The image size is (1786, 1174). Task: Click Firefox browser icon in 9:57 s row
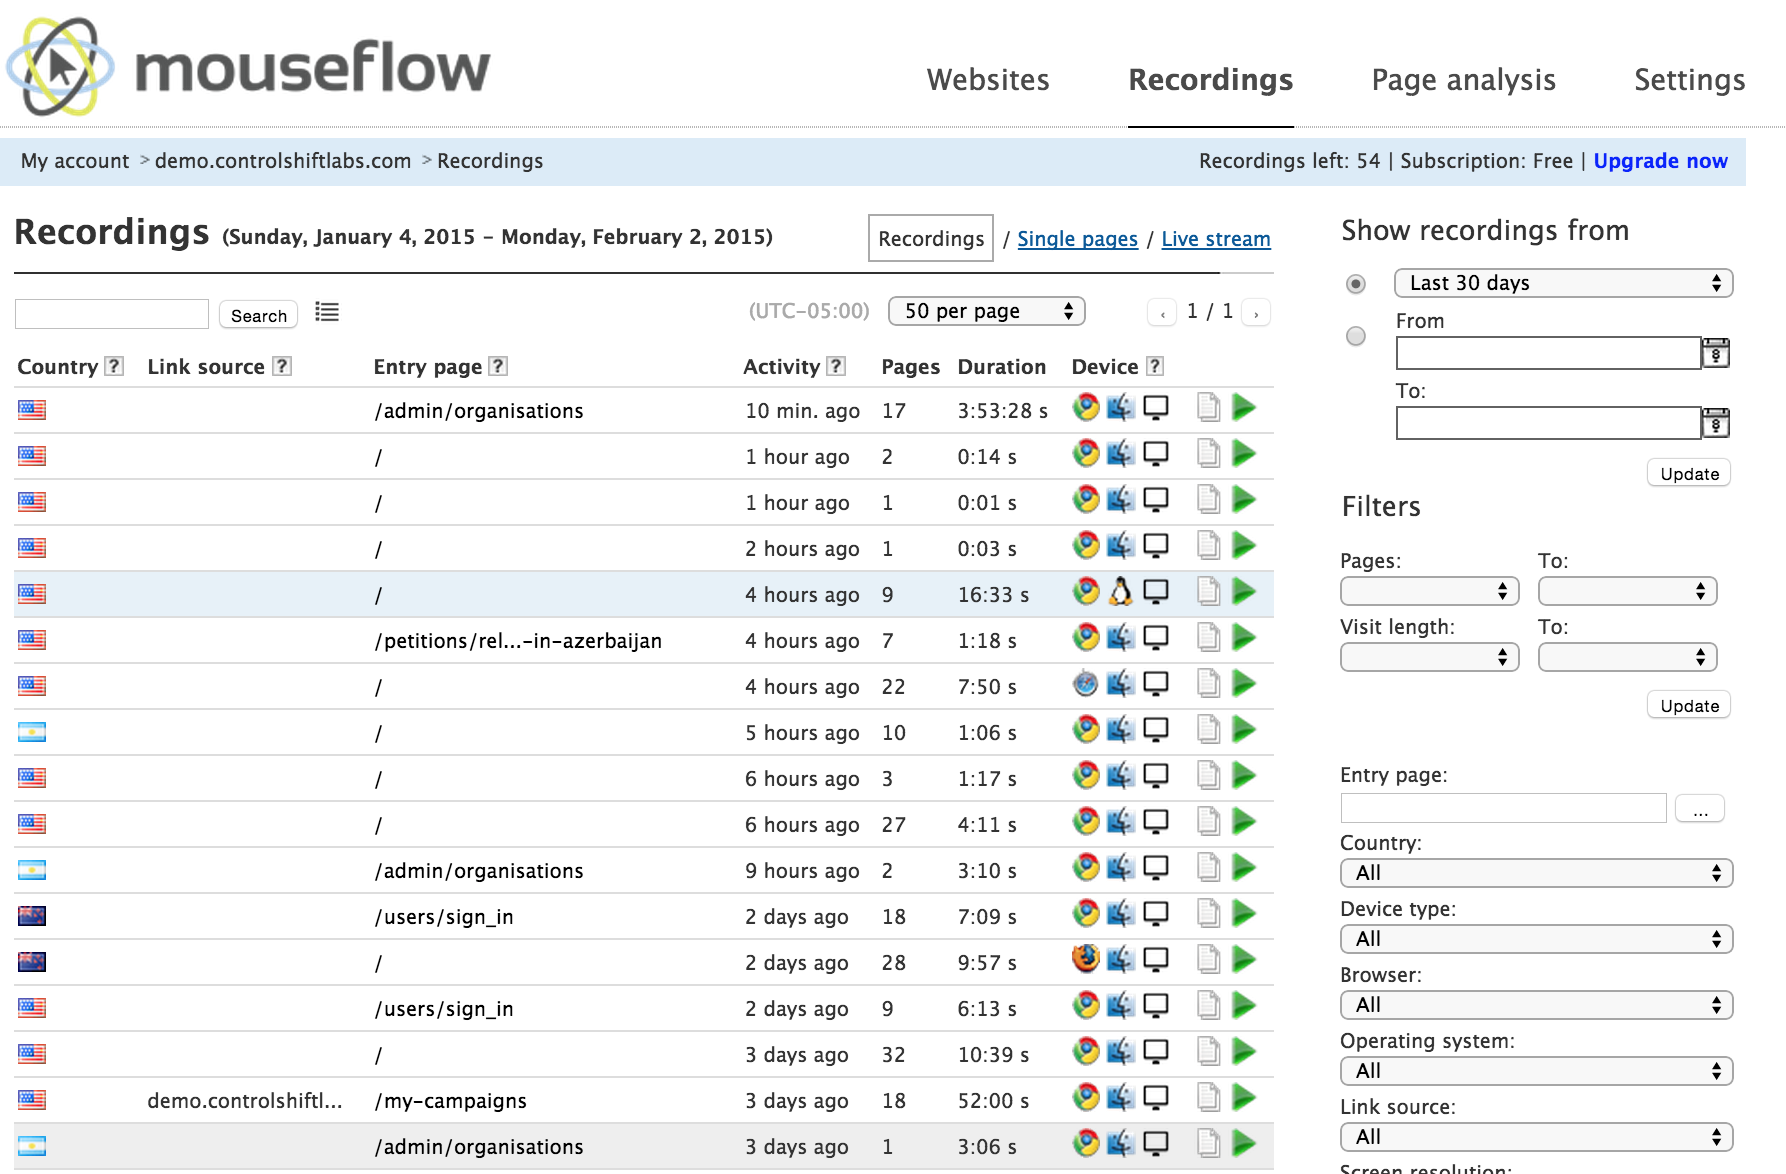point(1085,959)
